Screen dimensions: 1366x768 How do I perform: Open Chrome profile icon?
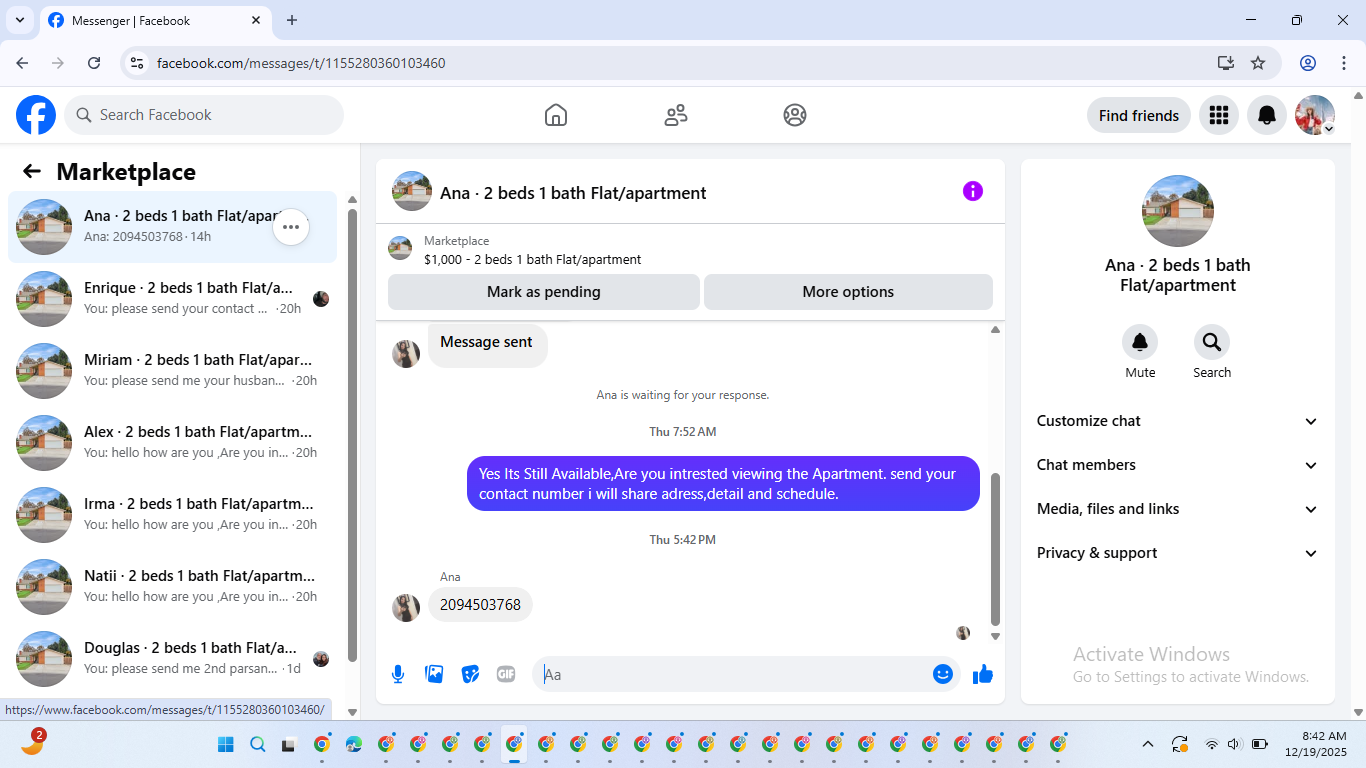[1308, 63]
